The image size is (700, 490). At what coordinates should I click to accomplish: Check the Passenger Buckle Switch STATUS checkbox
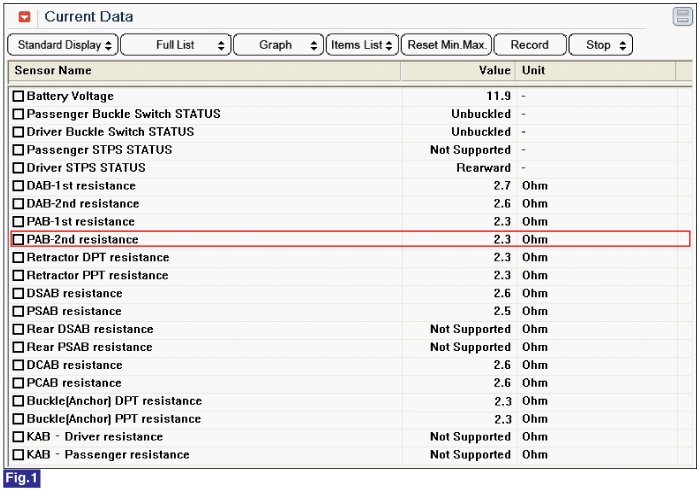(18, 114)
